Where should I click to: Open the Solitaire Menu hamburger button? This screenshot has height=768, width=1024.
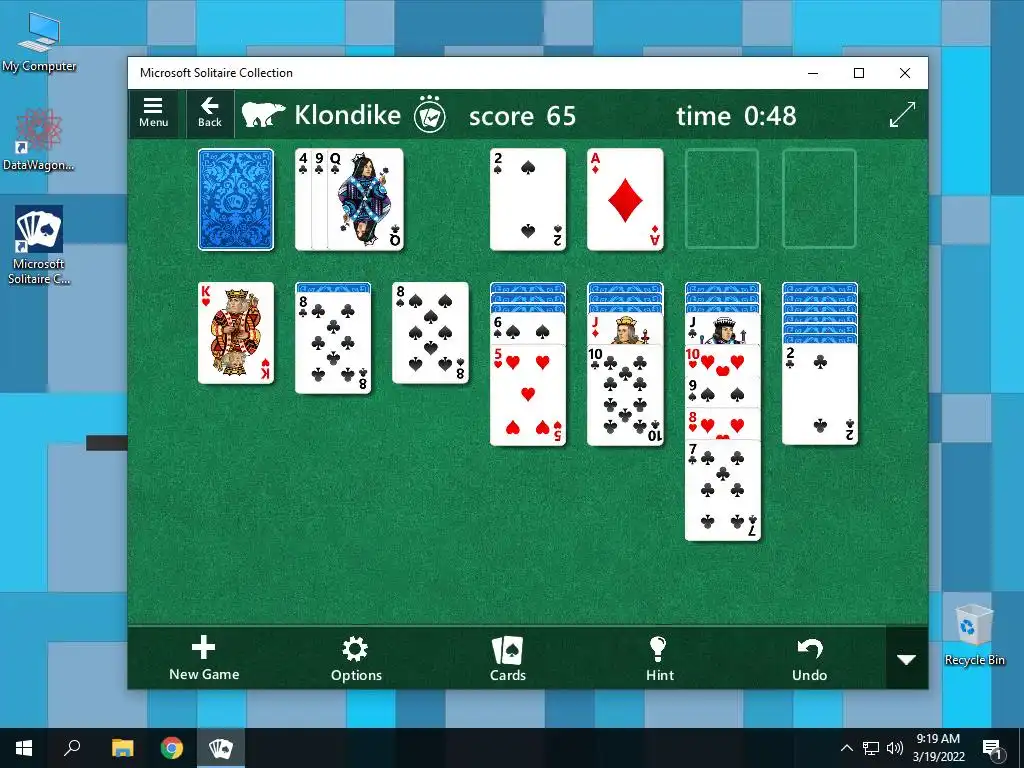coord(153,114)
